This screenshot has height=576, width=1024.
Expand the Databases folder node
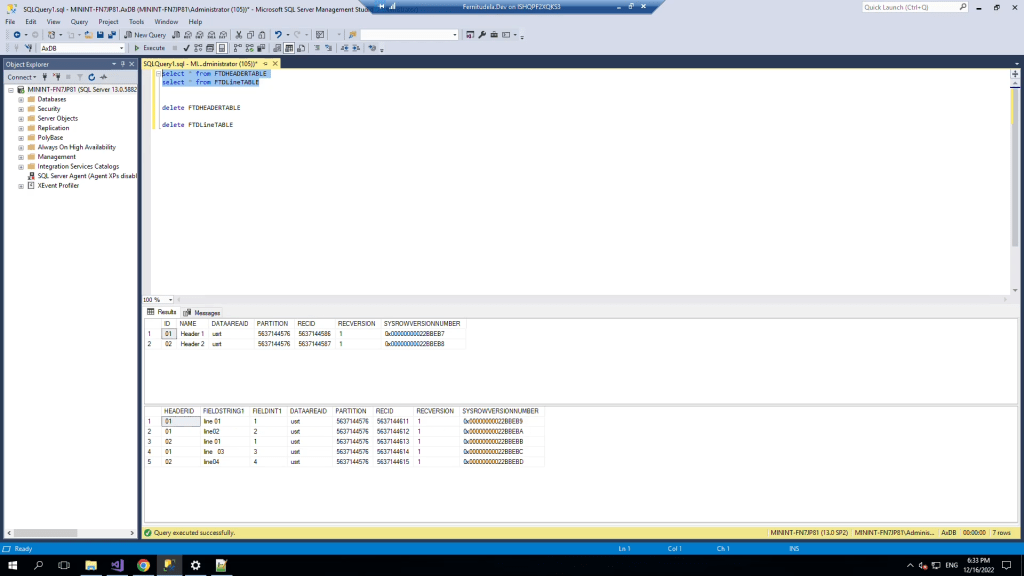21,99
